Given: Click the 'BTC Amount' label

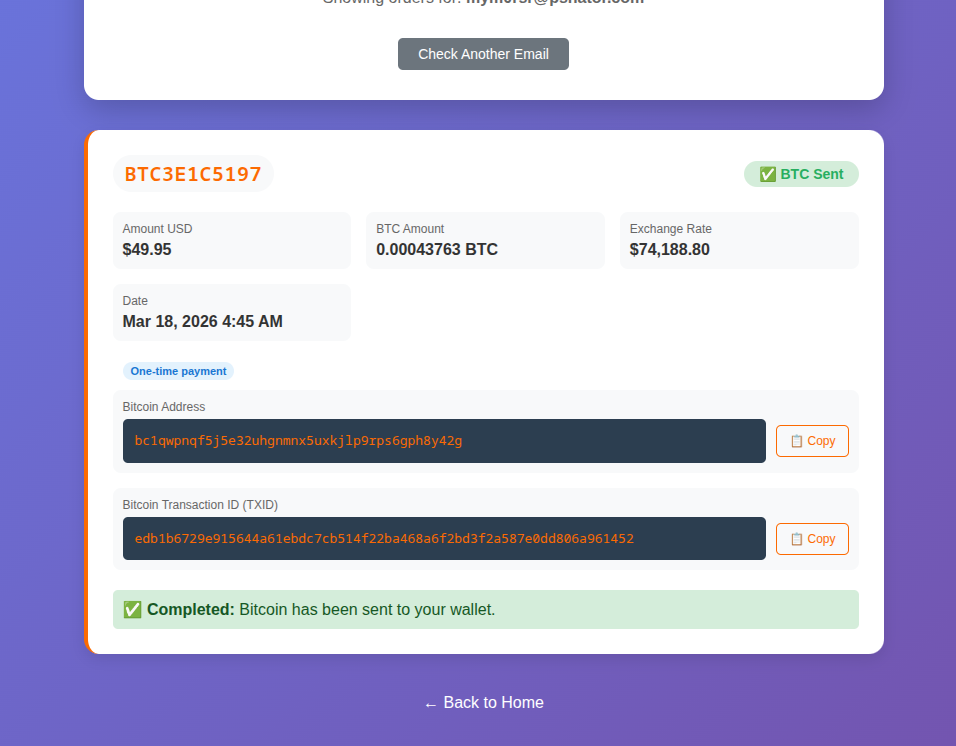Looking at the screenshot, I should pos(410,229).
